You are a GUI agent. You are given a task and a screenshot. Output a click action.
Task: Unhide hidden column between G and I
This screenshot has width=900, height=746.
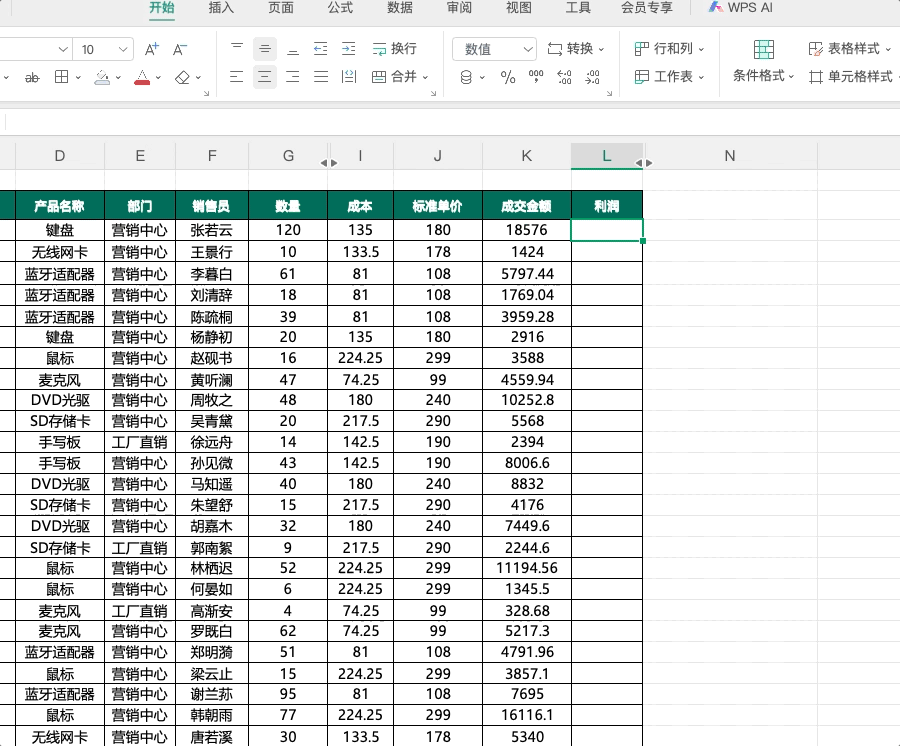point(329,163)
